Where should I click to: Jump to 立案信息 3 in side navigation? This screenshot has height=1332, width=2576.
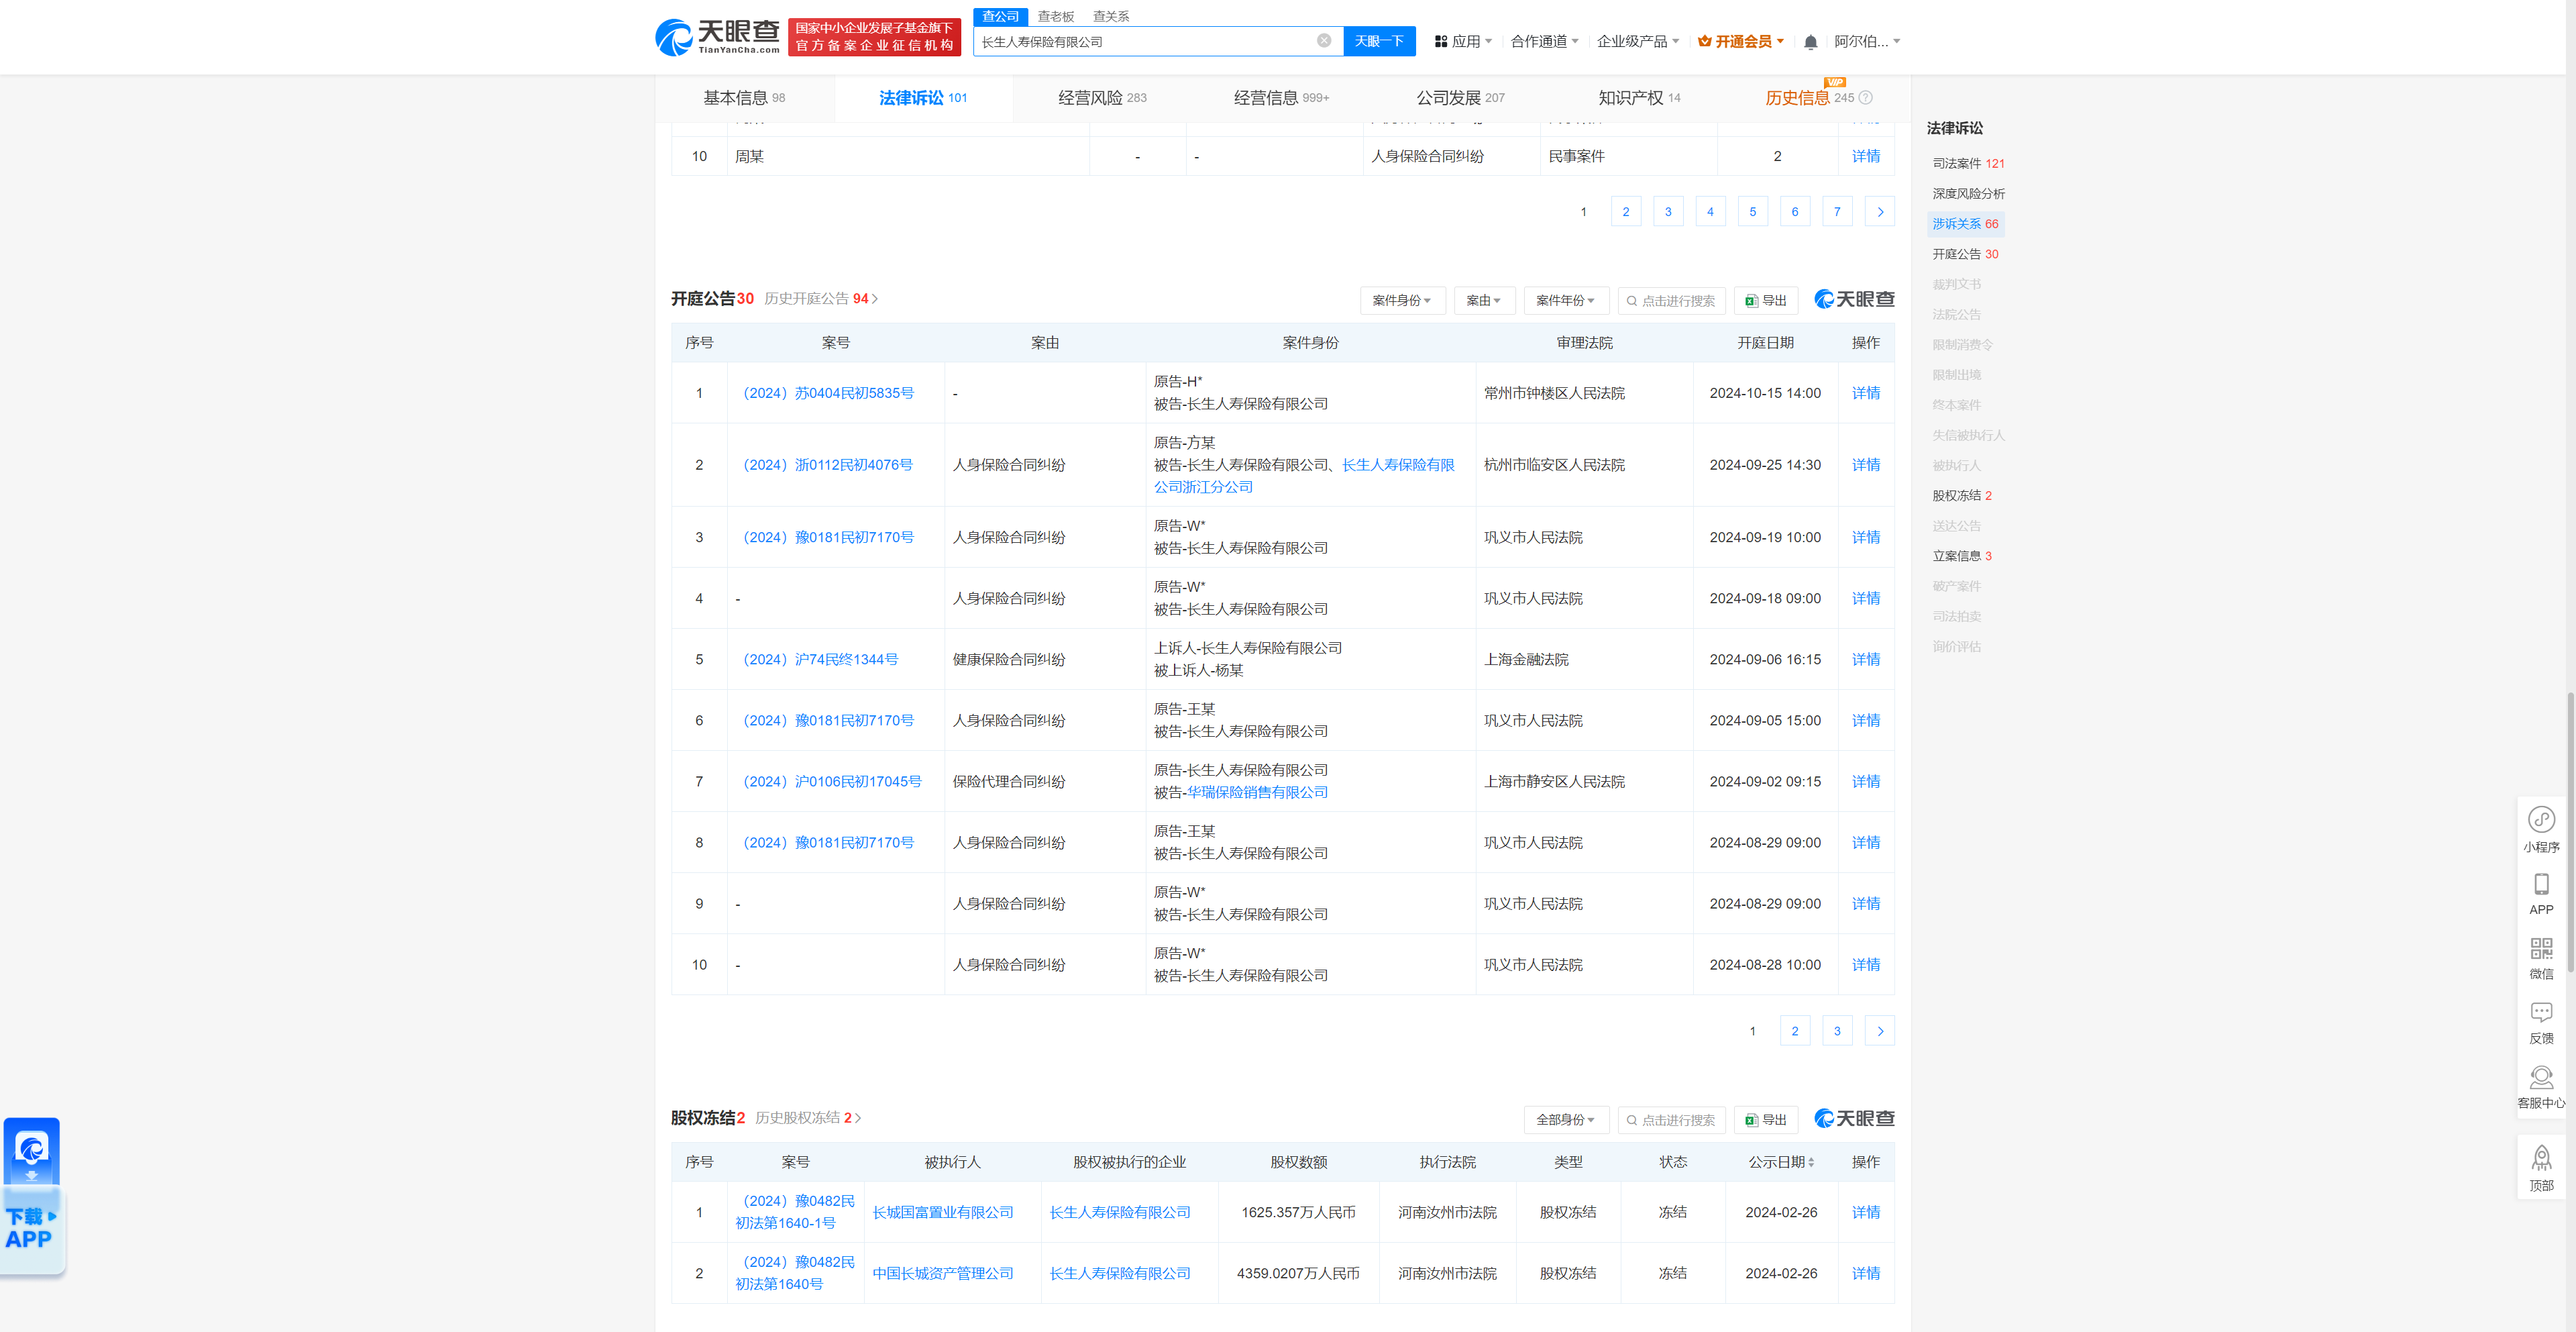tap(1961, 555)
